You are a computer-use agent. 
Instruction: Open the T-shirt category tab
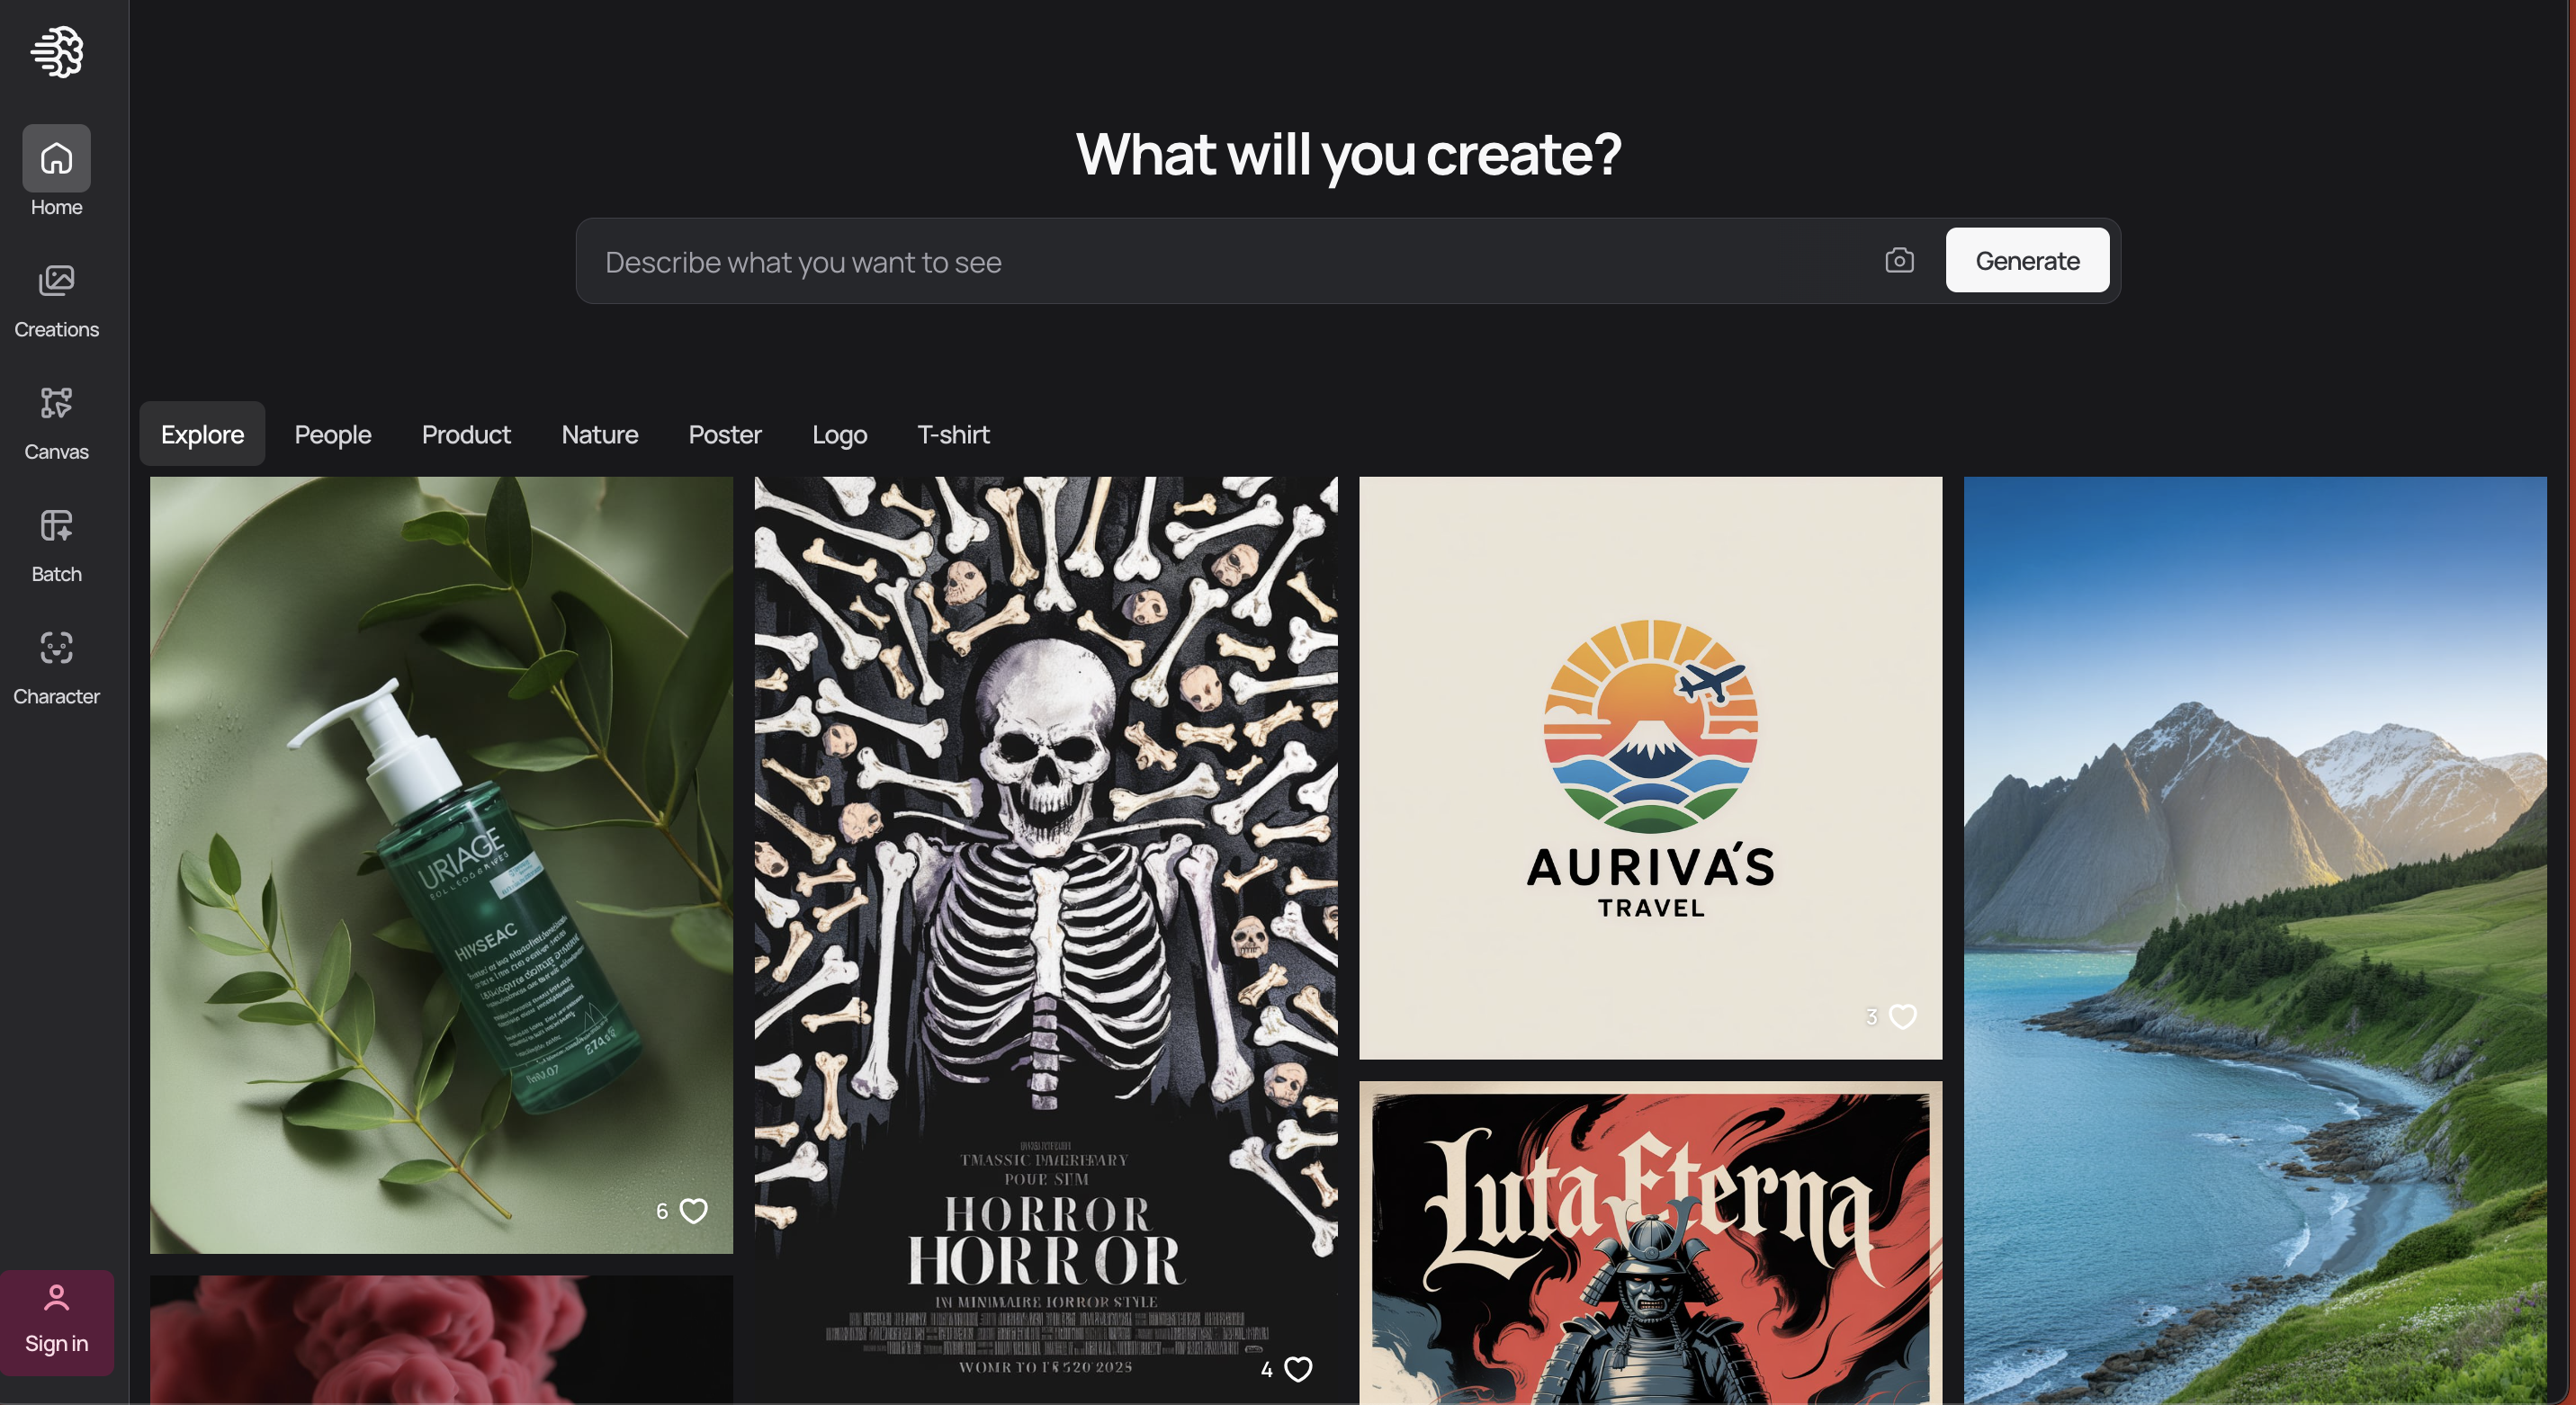click(x=952, y=434)
